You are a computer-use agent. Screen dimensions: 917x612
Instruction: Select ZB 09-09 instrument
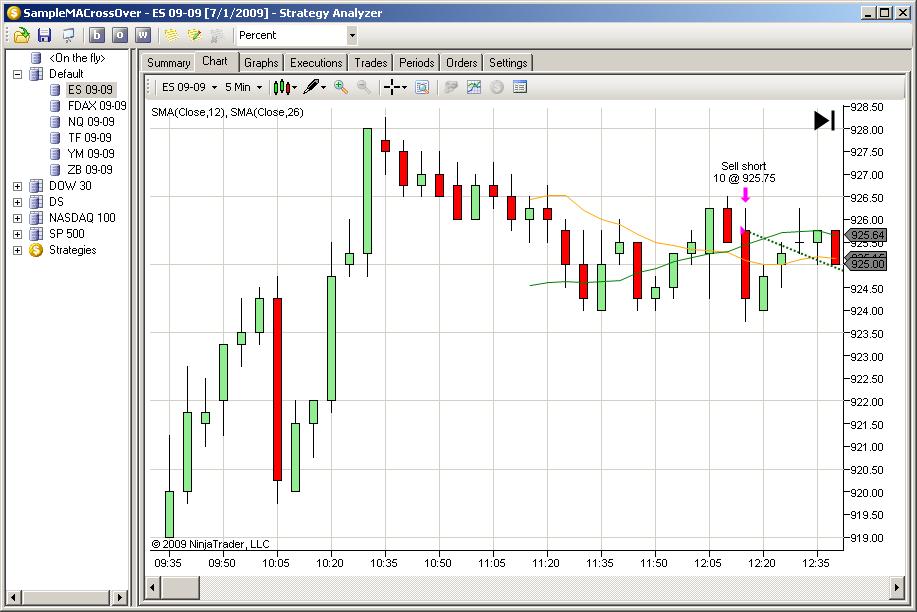(x=90, y=170)
